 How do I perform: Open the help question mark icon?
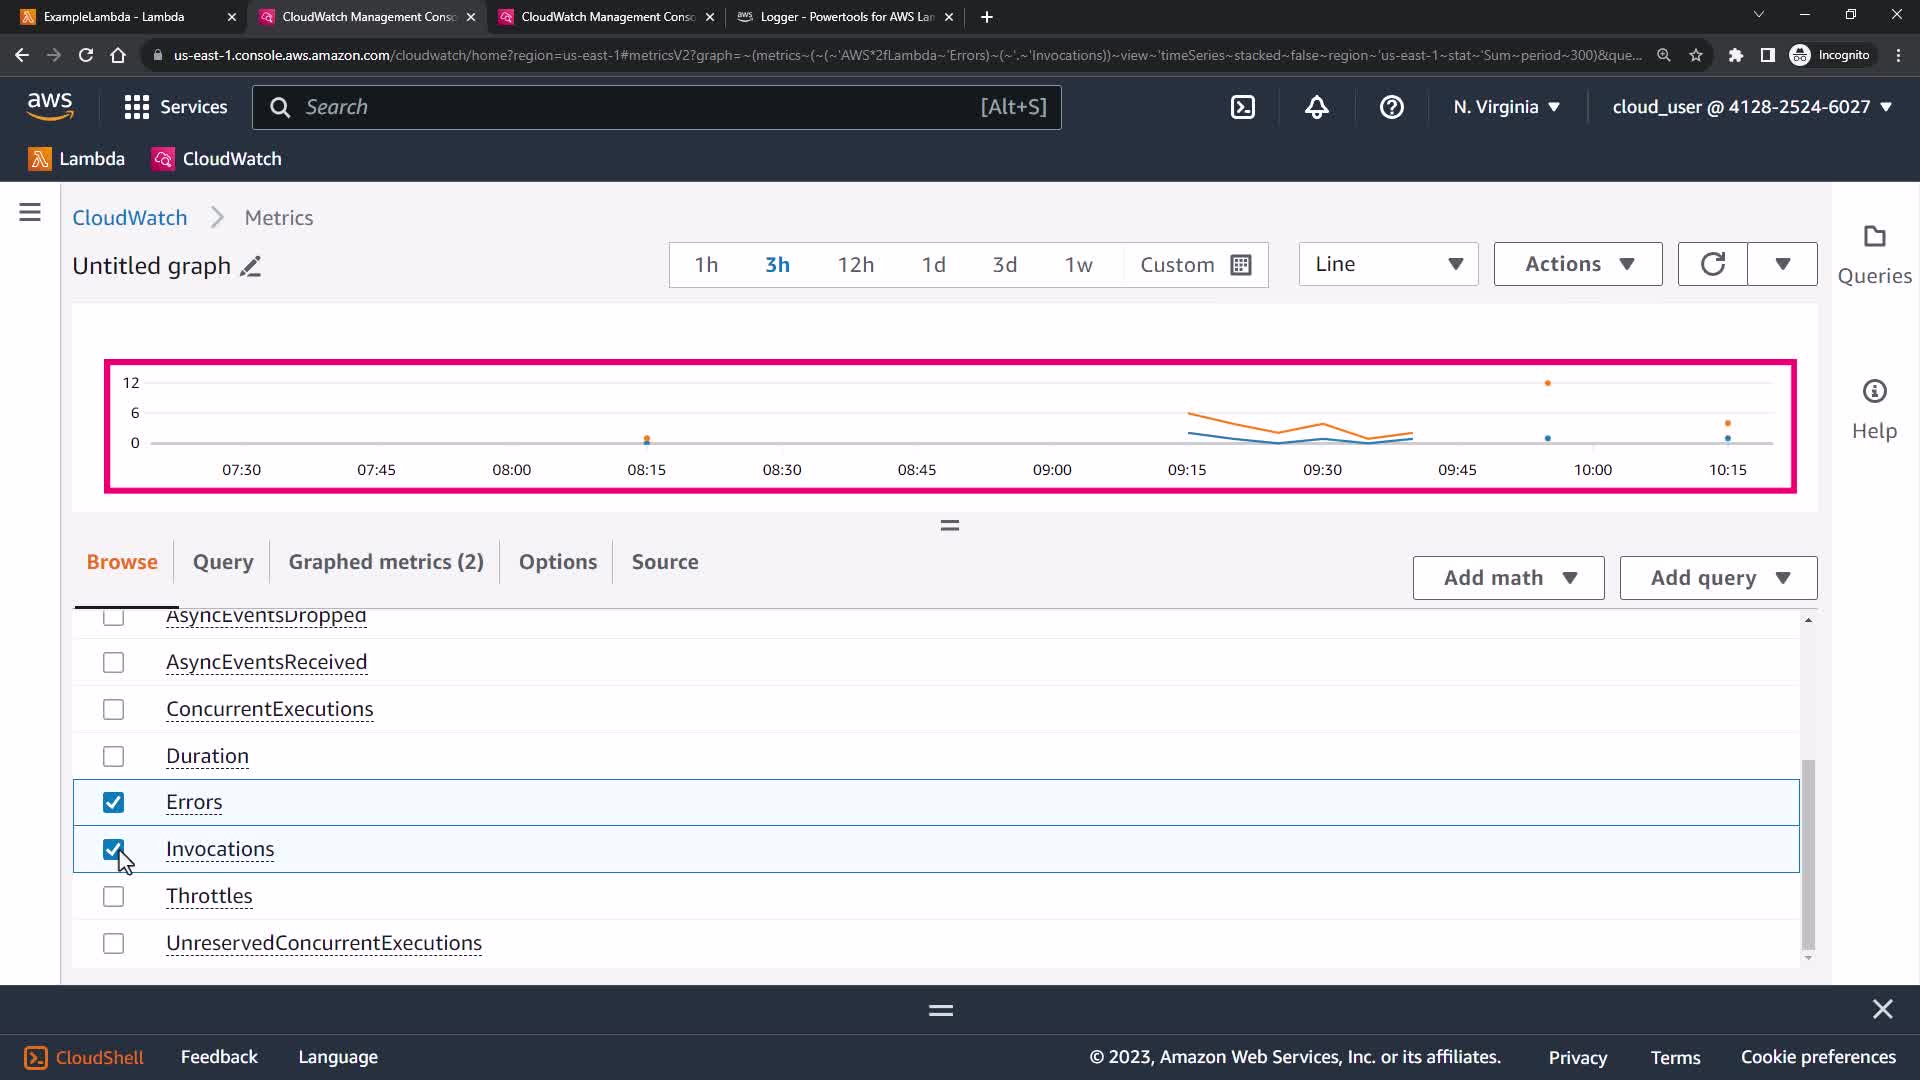click(x=1391, y=107)
